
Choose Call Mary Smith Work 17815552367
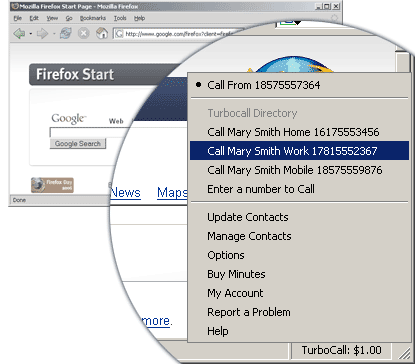point(299,151)
